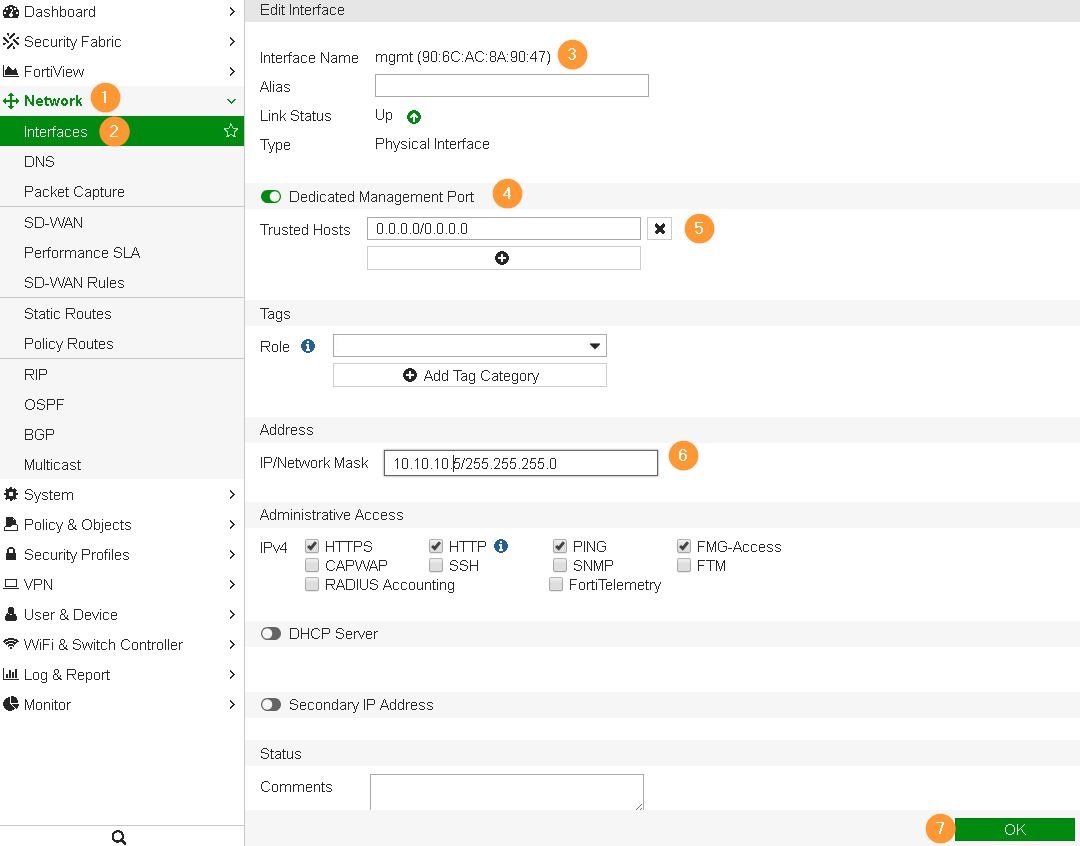
Task: Enable the DHCP Server toggle
Action: point(271,634)
